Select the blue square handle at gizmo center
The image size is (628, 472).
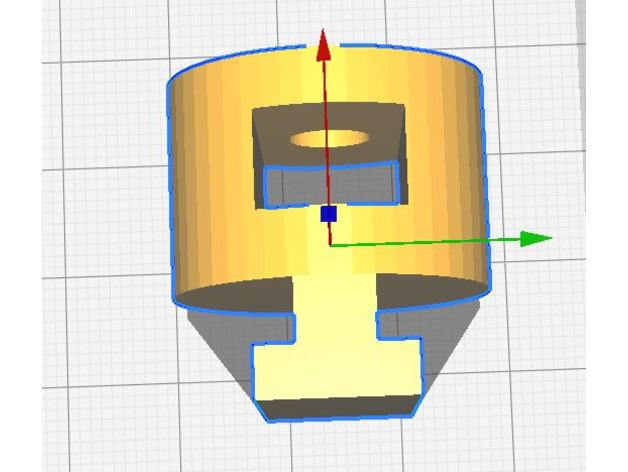(328, 214)
